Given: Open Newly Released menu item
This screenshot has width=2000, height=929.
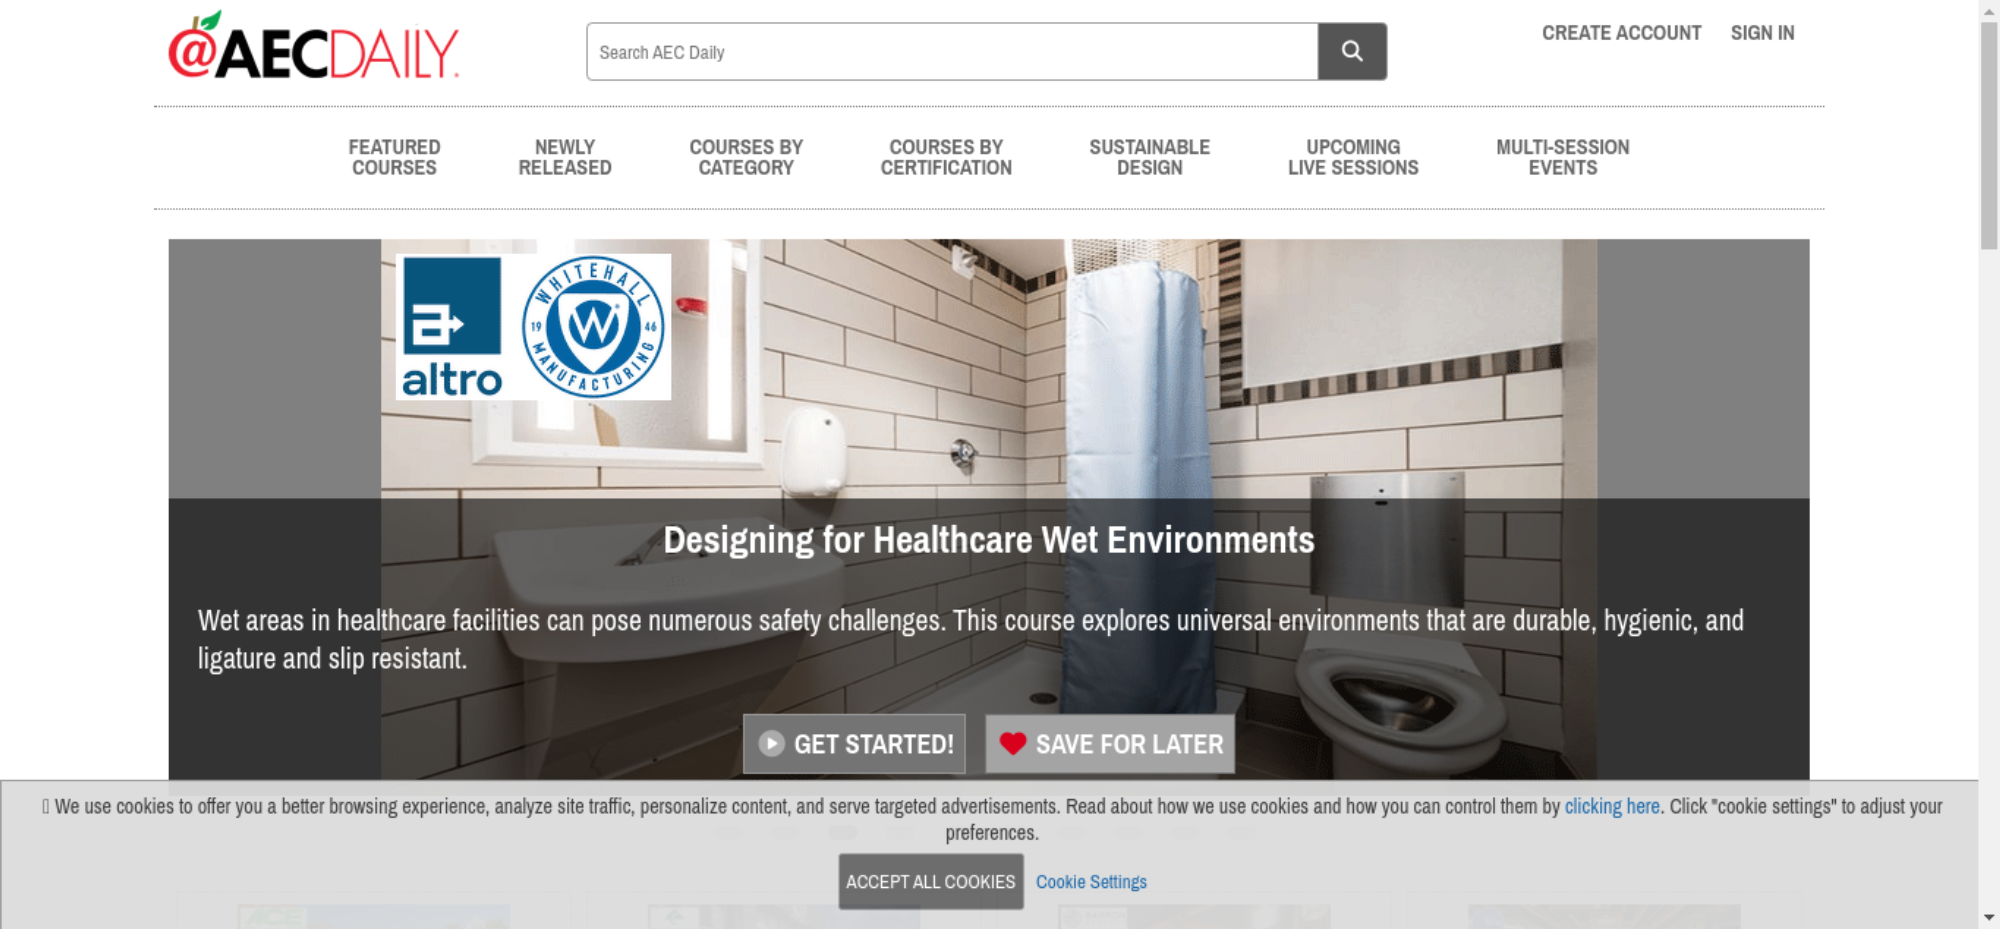Looking at the screenshot, I should tap(565, 158).
